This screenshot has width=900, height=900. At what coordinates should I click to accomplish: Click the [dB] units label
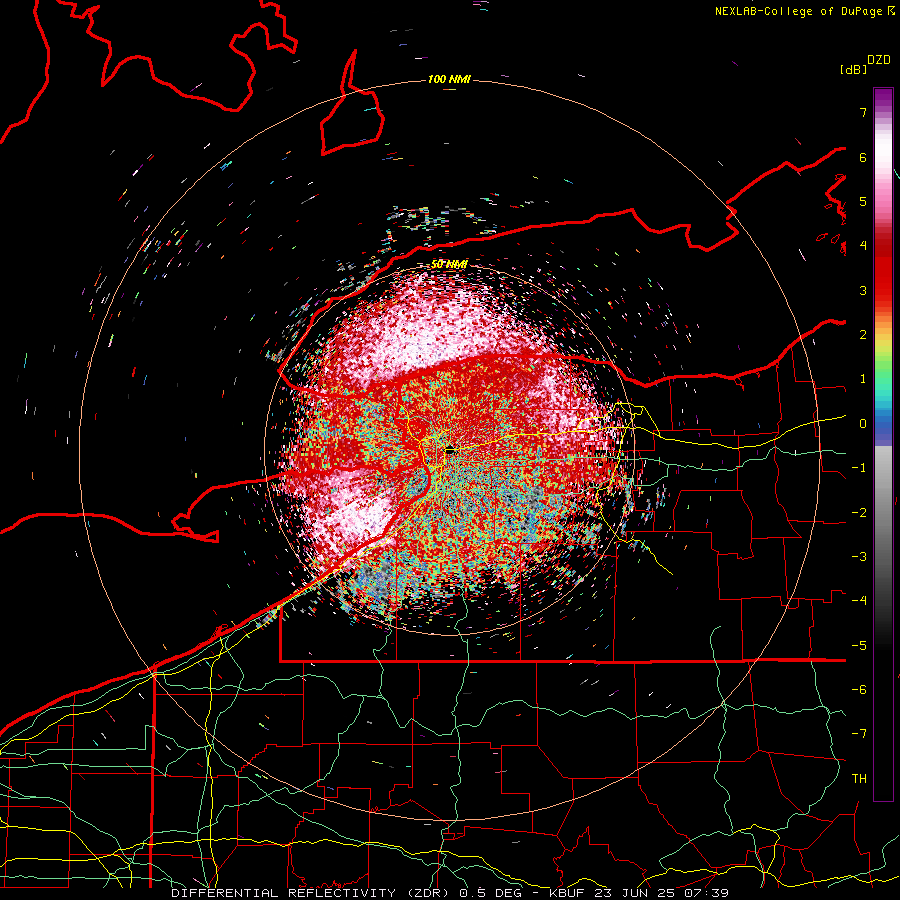[853, 69]
